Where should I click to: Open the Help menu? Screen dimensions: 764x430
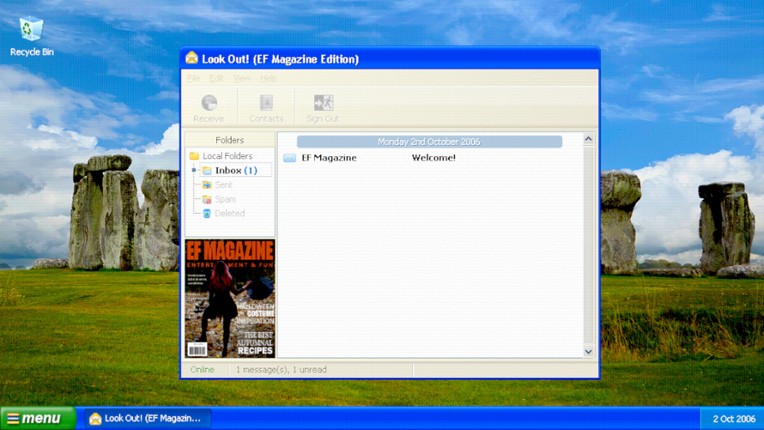[268, 78]
